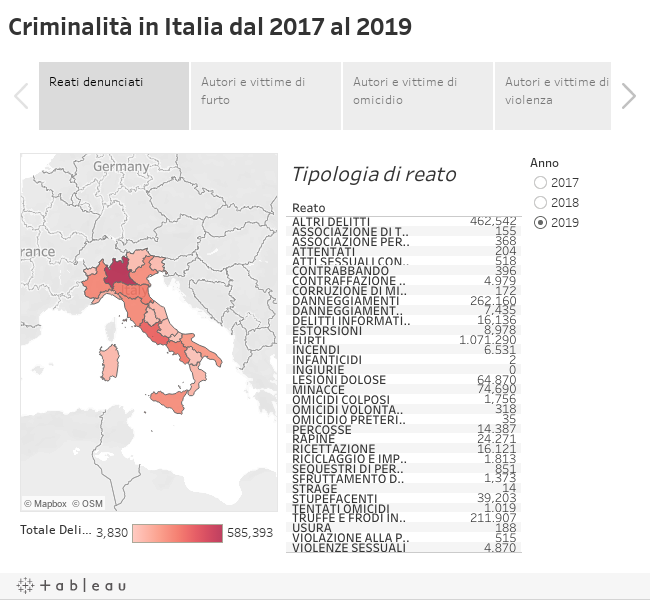Click the Tableau logo icon
The image size is (650, 600).
pyautogui.click(x=71, y=585)
